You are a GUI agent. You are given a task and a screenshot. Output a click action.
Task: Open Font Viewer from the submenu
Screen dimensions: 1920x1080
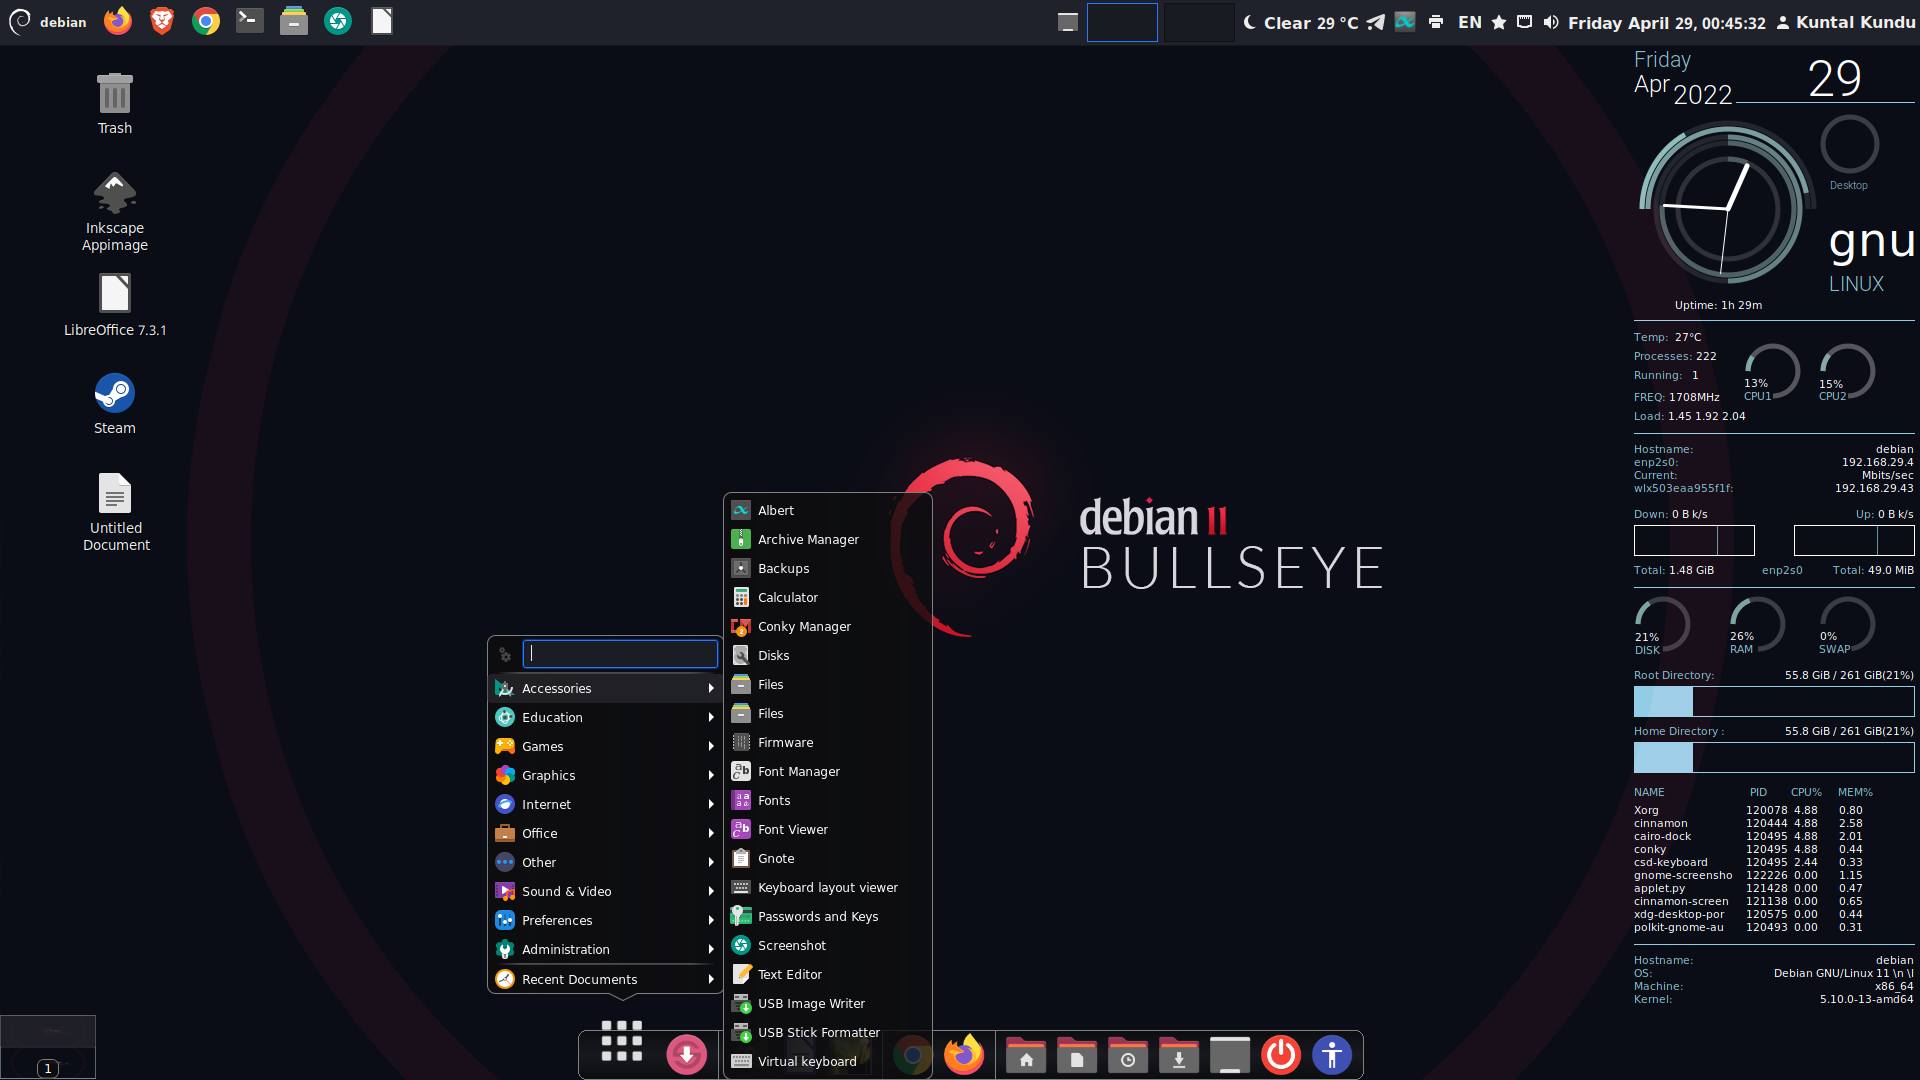[x=828, y=829]
